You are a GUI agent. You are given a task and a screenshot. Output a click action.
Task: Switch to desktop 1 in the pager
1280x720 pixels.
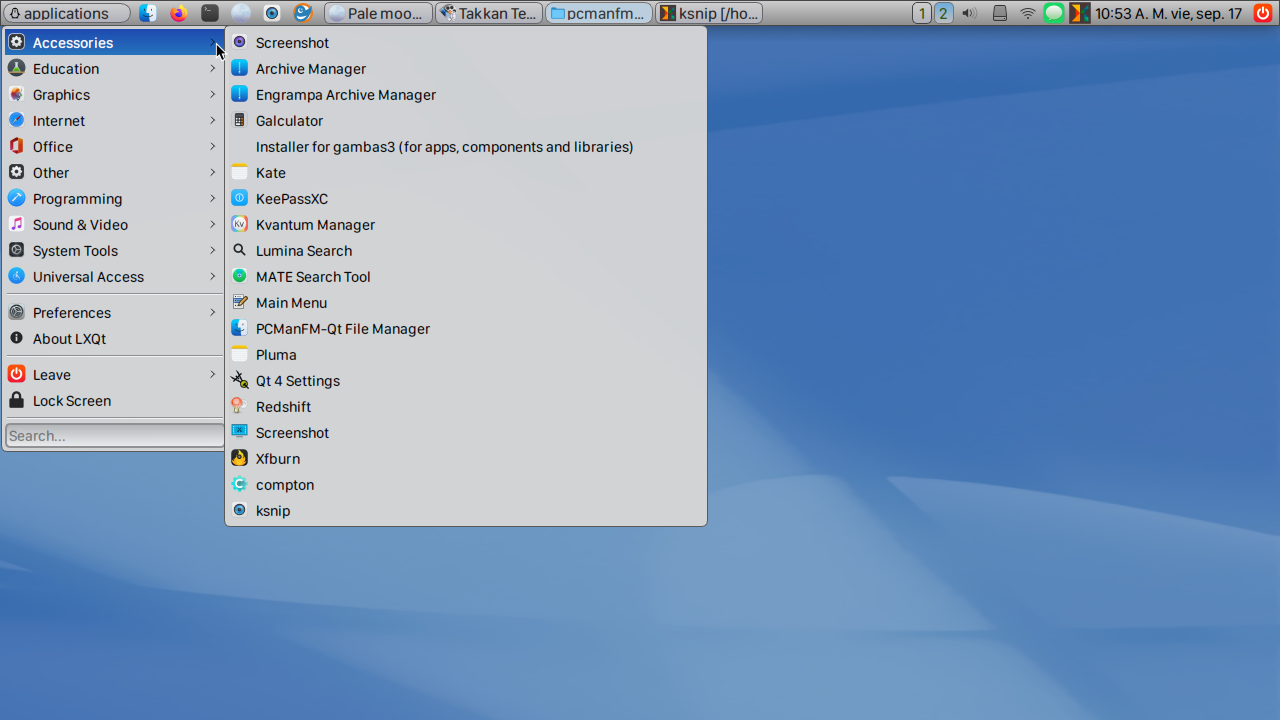(922, 13)
